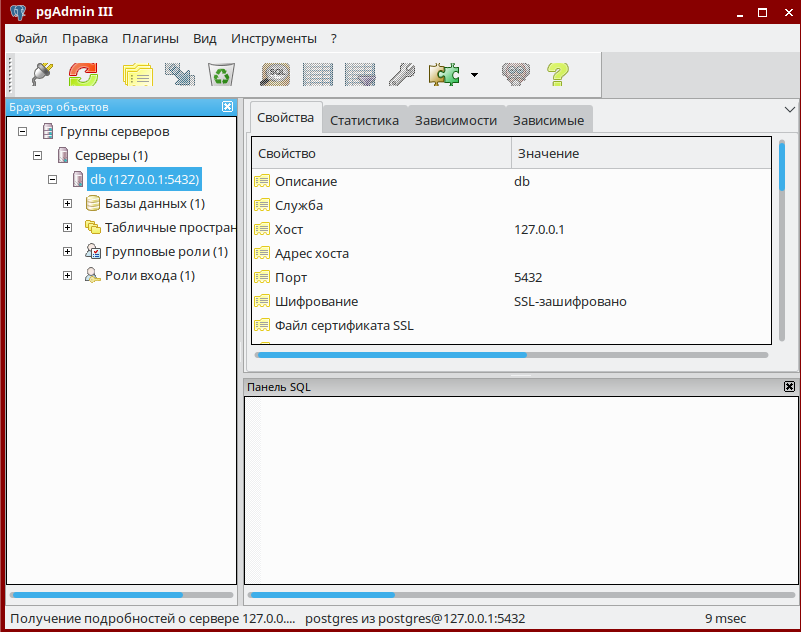This screenshot has width=801, height=632.
Task: Click the properties vertical scrollbar
Action: coord(782,241)
